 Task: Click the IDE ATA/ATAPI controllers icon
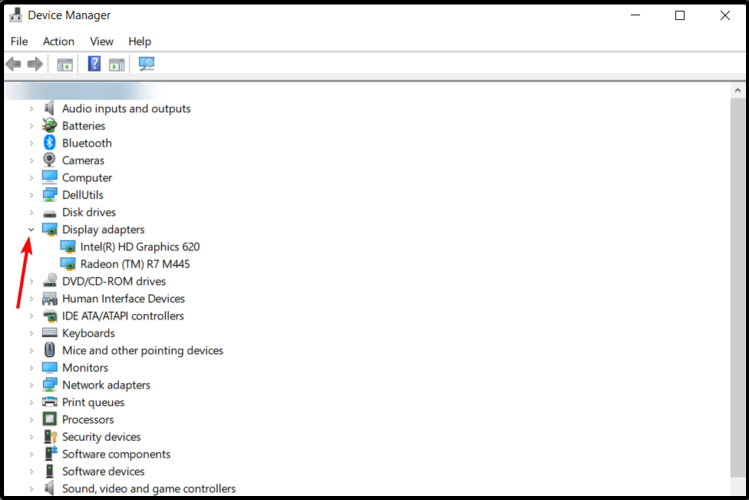coord(50,316)
